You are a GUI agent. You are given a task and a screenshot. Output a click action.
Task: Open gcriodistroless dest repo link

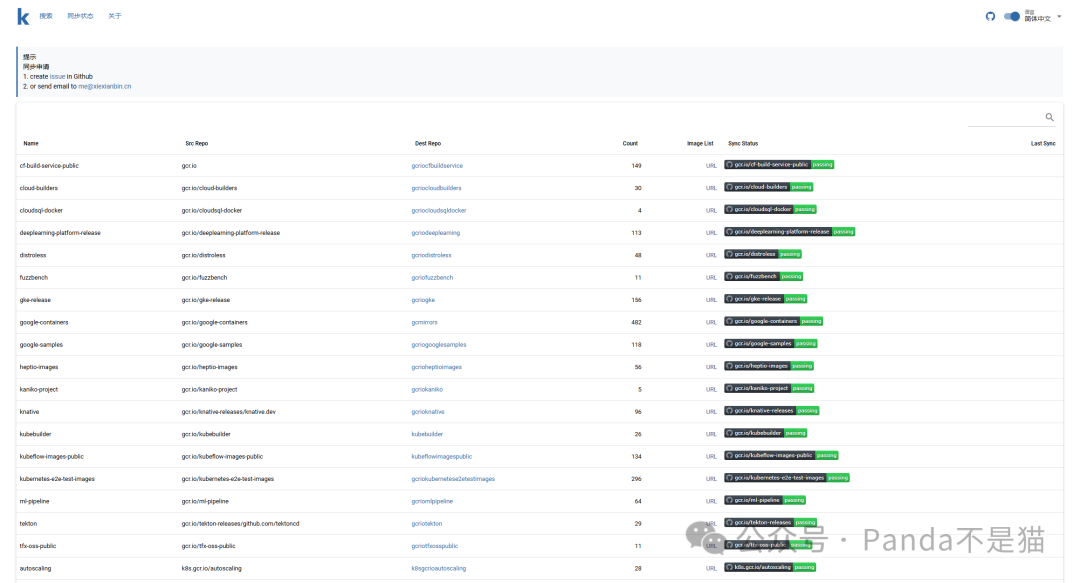click(431, 255)
